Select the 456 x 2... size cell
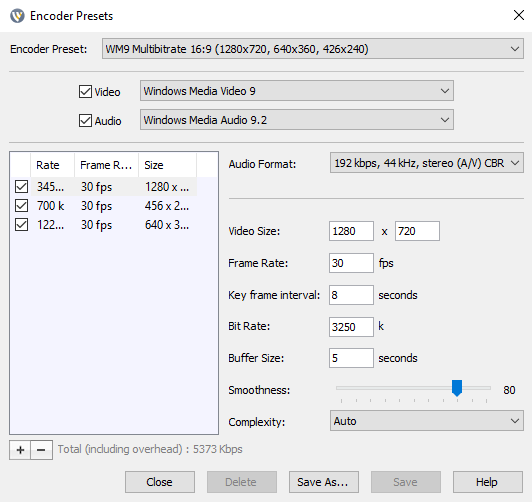Viewport: 532px width, 502px height. 167,206
